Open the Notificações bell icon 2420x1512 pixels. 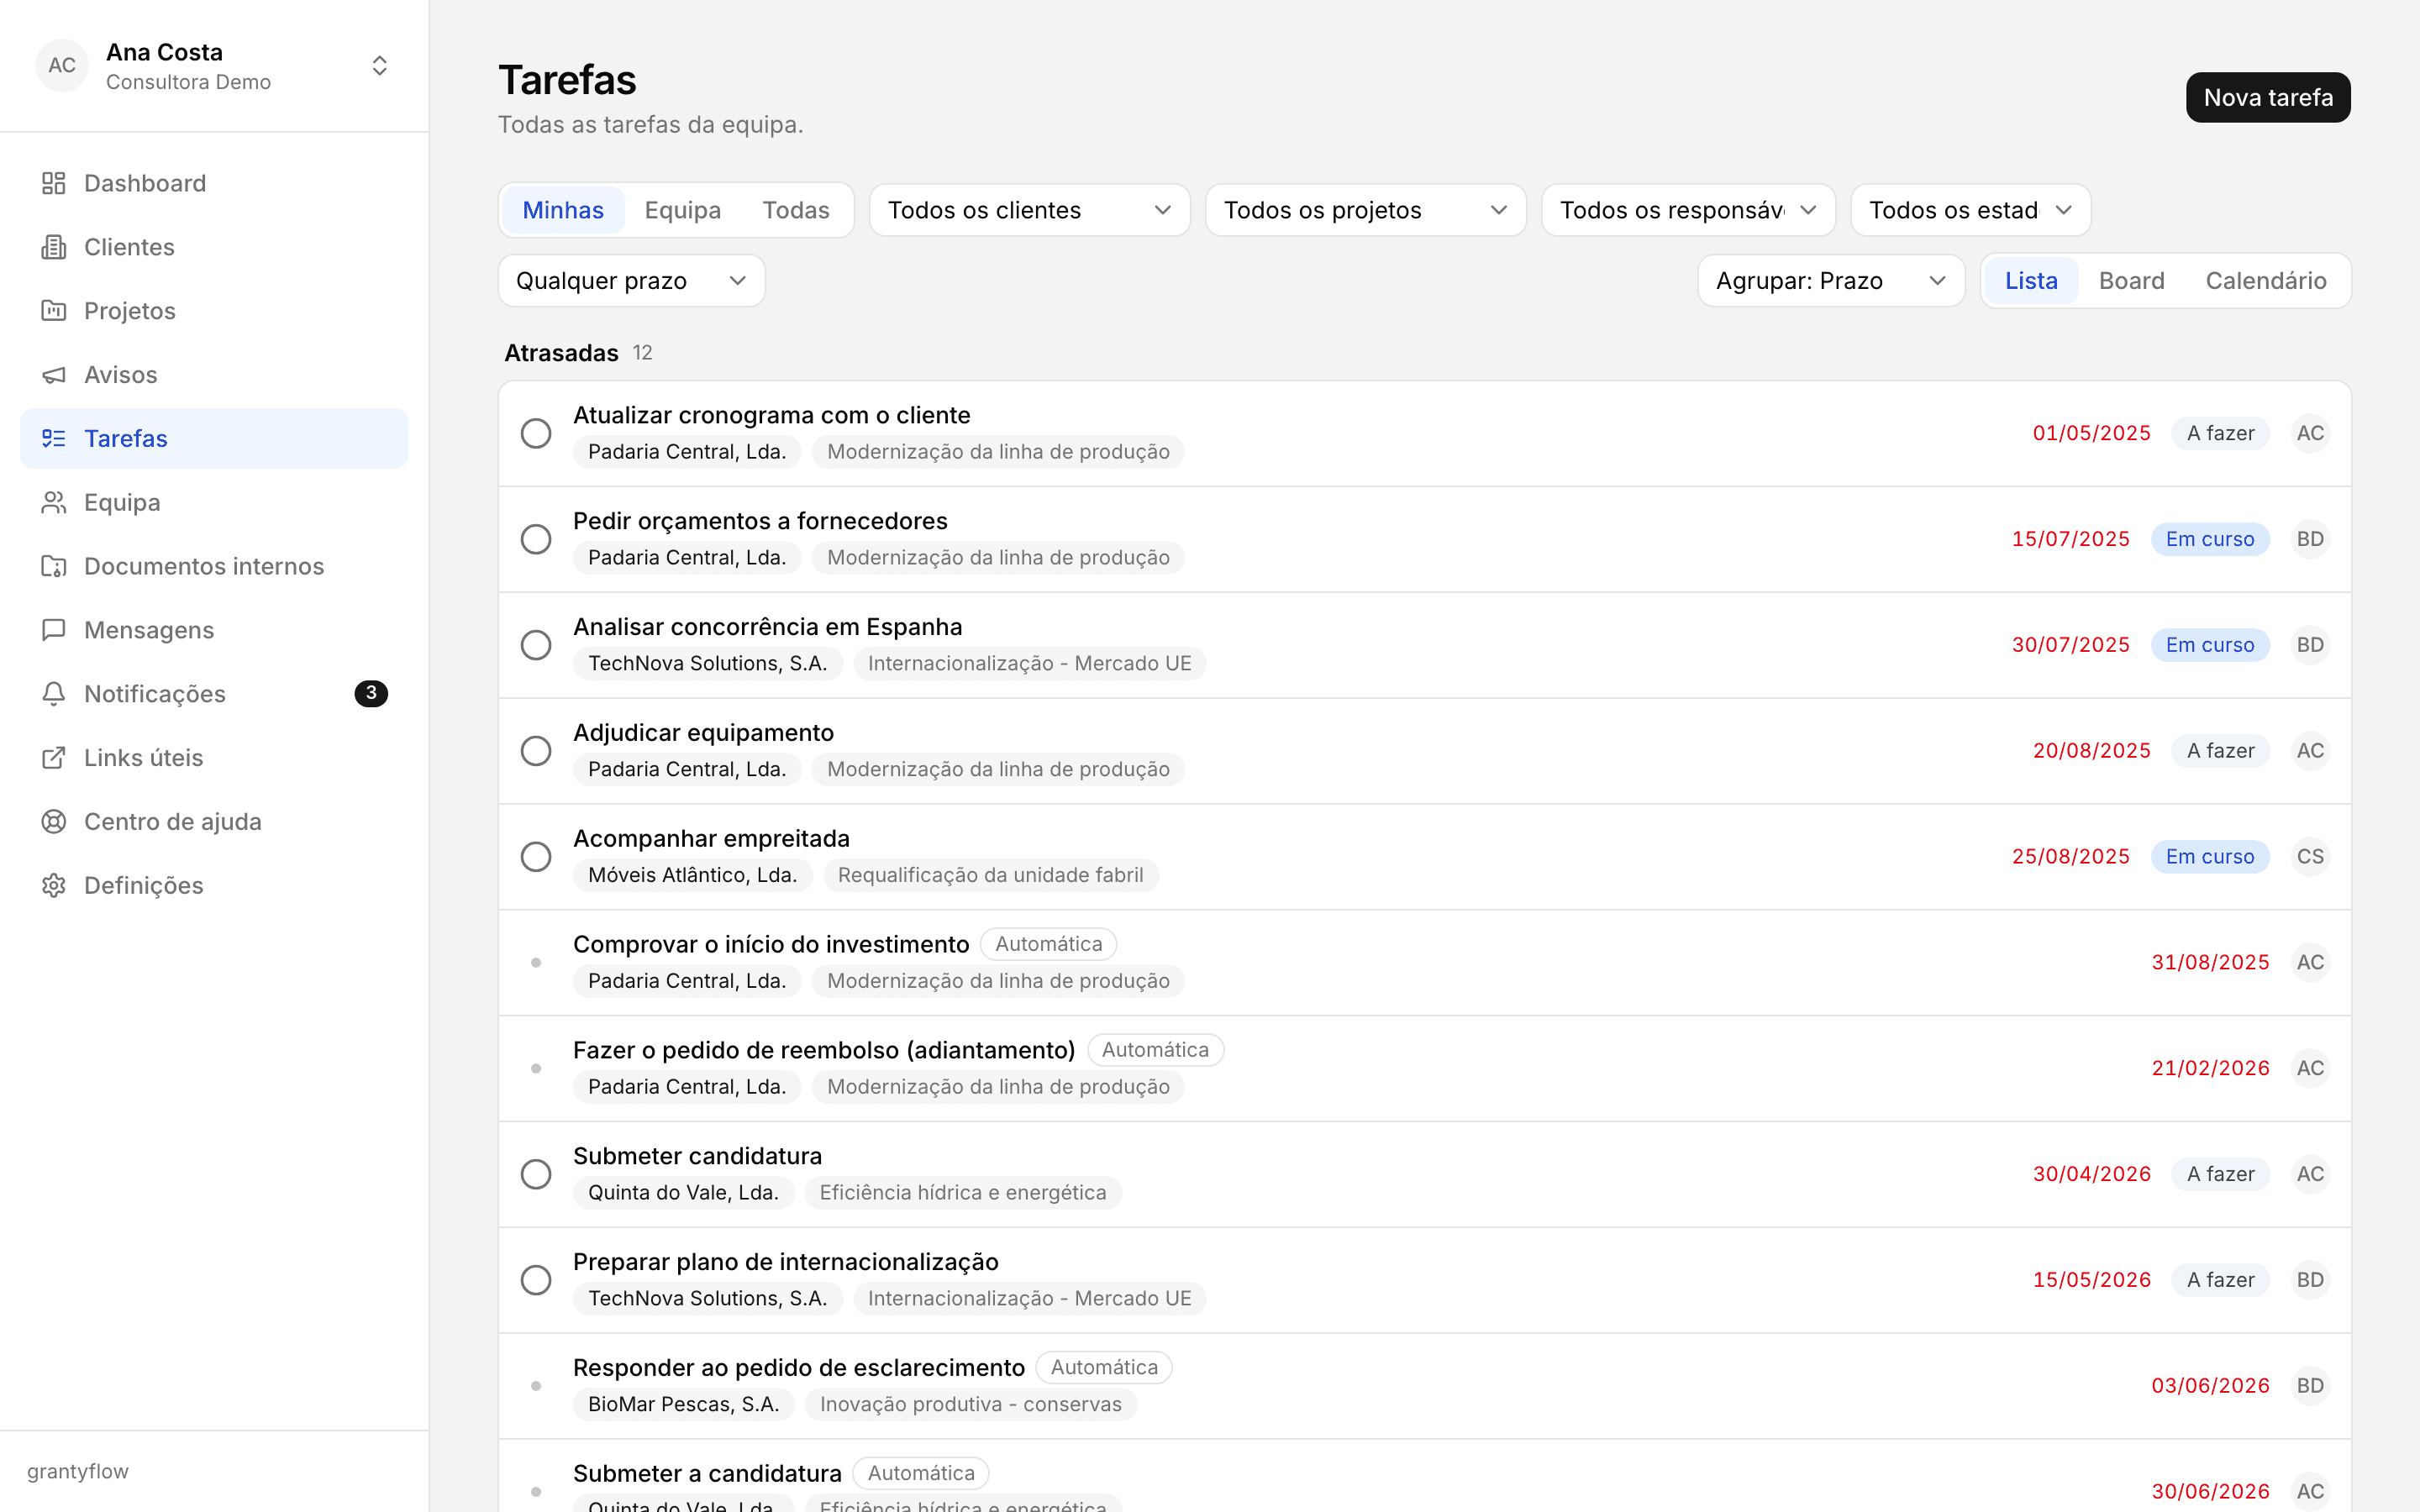(53, 694)
